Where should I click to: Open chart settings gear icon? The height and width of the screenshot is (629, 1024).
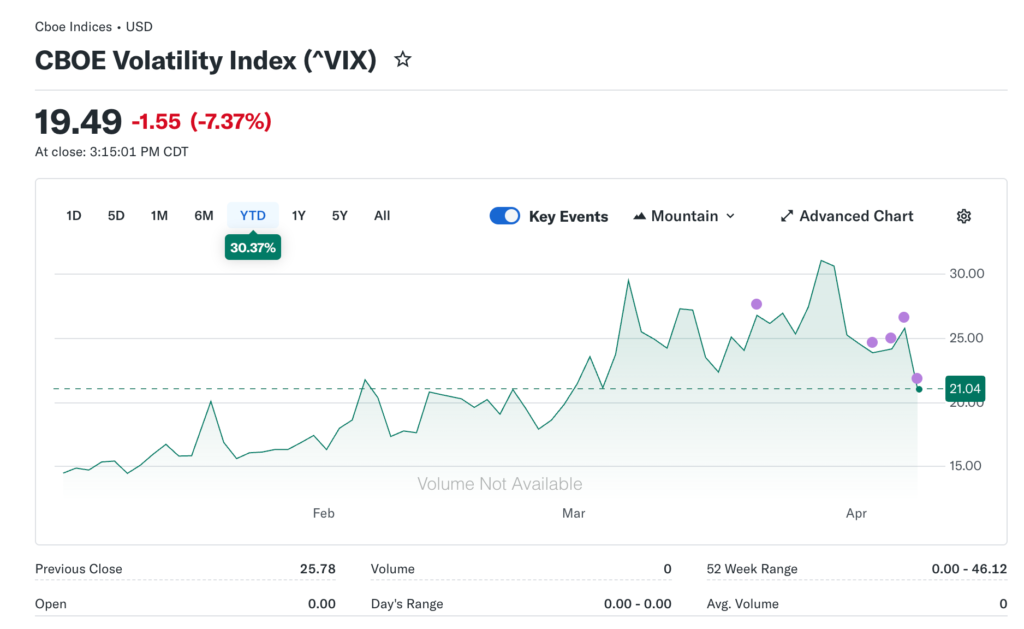(x=964, y=216)
